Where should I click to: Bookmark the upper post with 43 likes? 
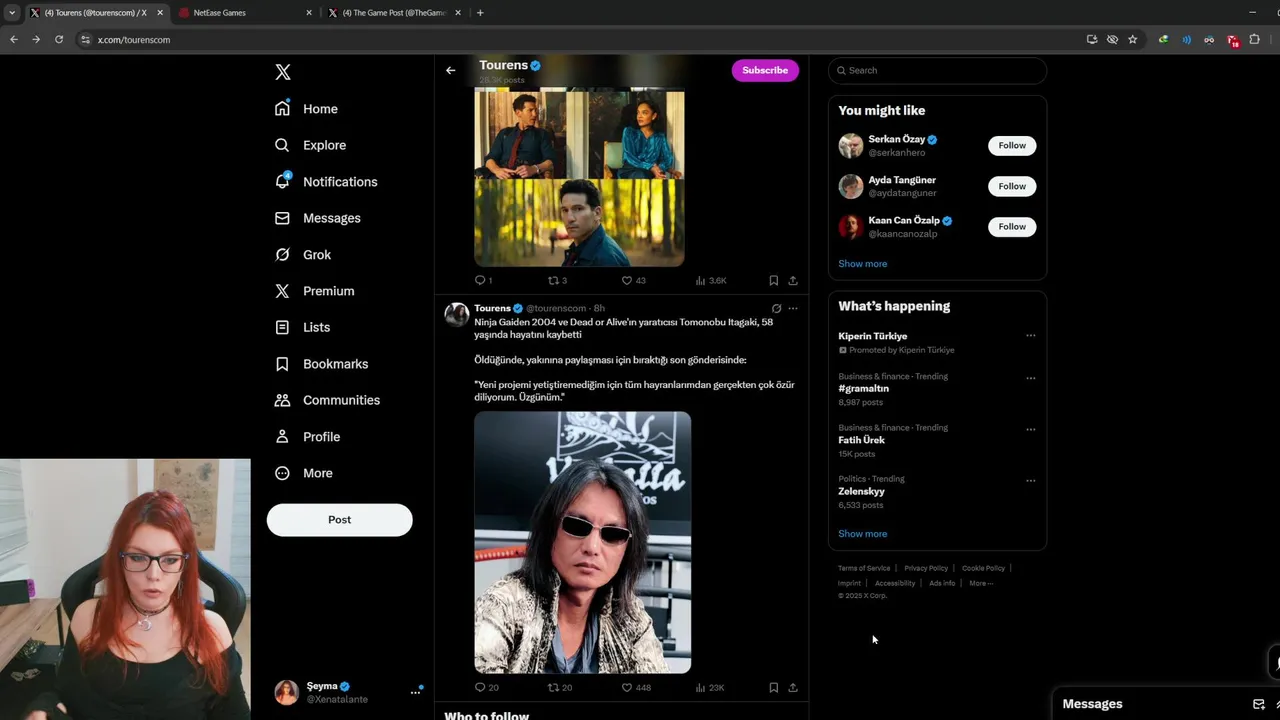773,281
